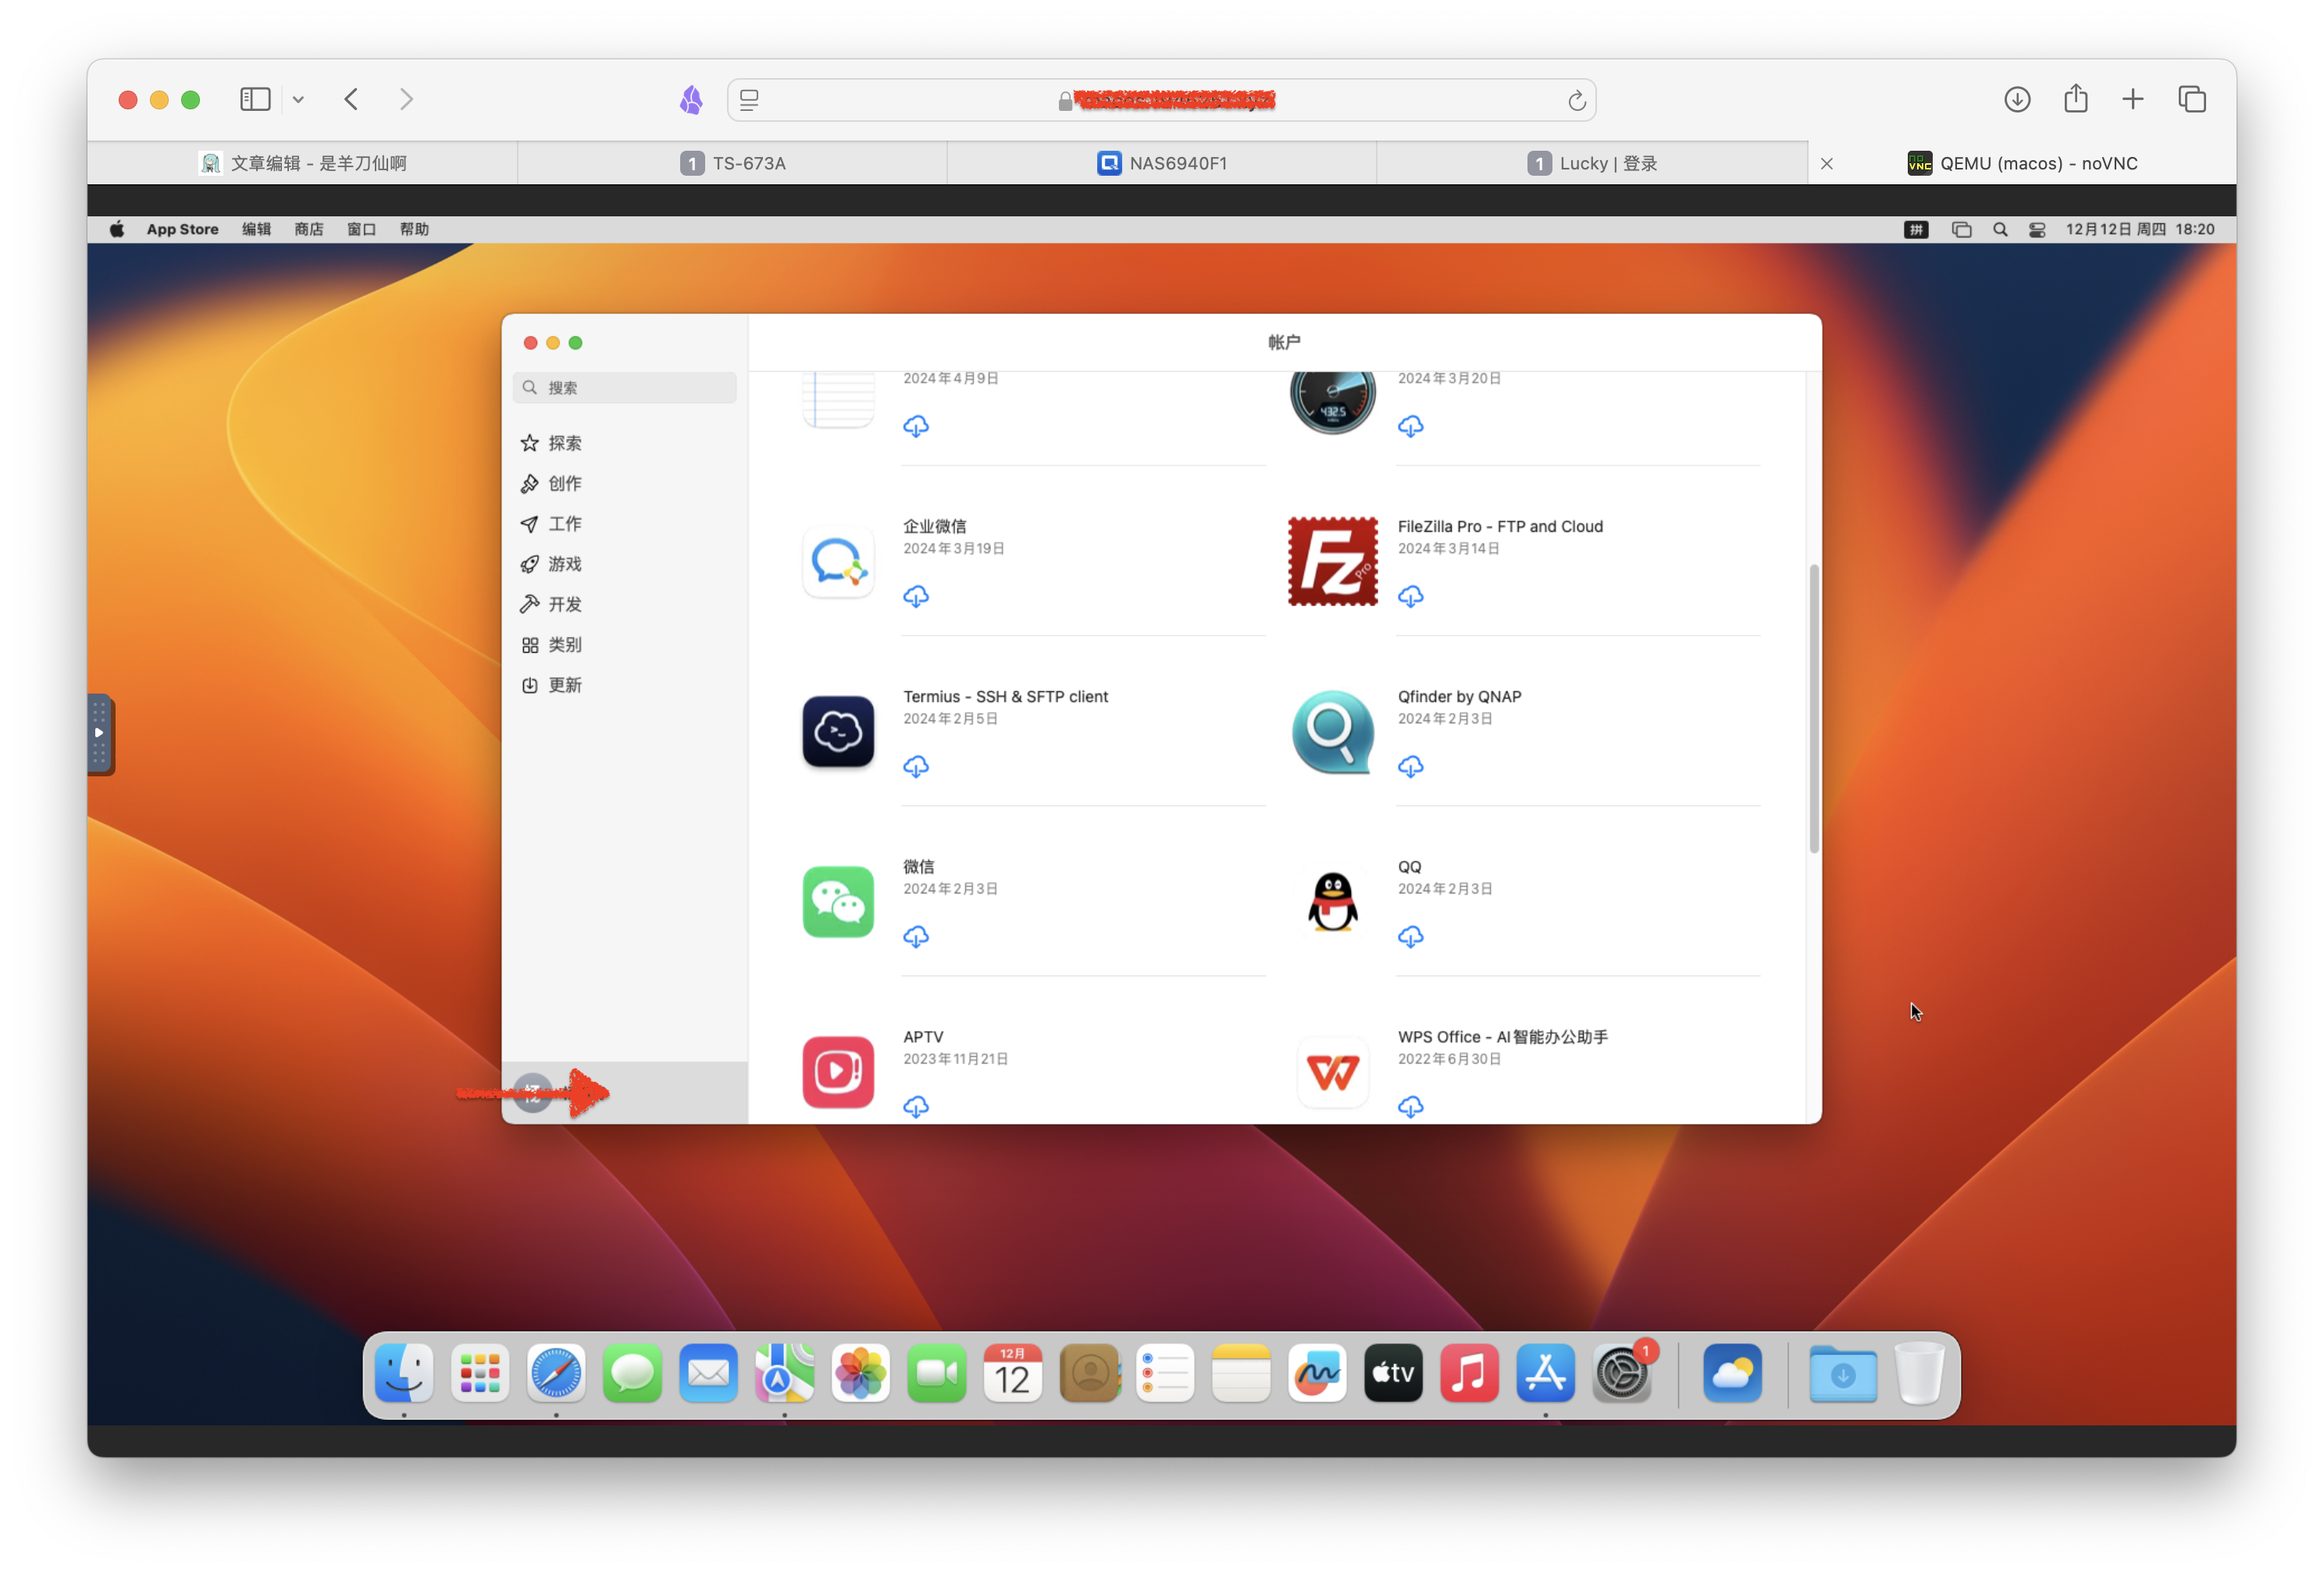Open System Settings in the Dock
Image resolution: width=2324 pixels, height=1573 pixels.
1621,1374
